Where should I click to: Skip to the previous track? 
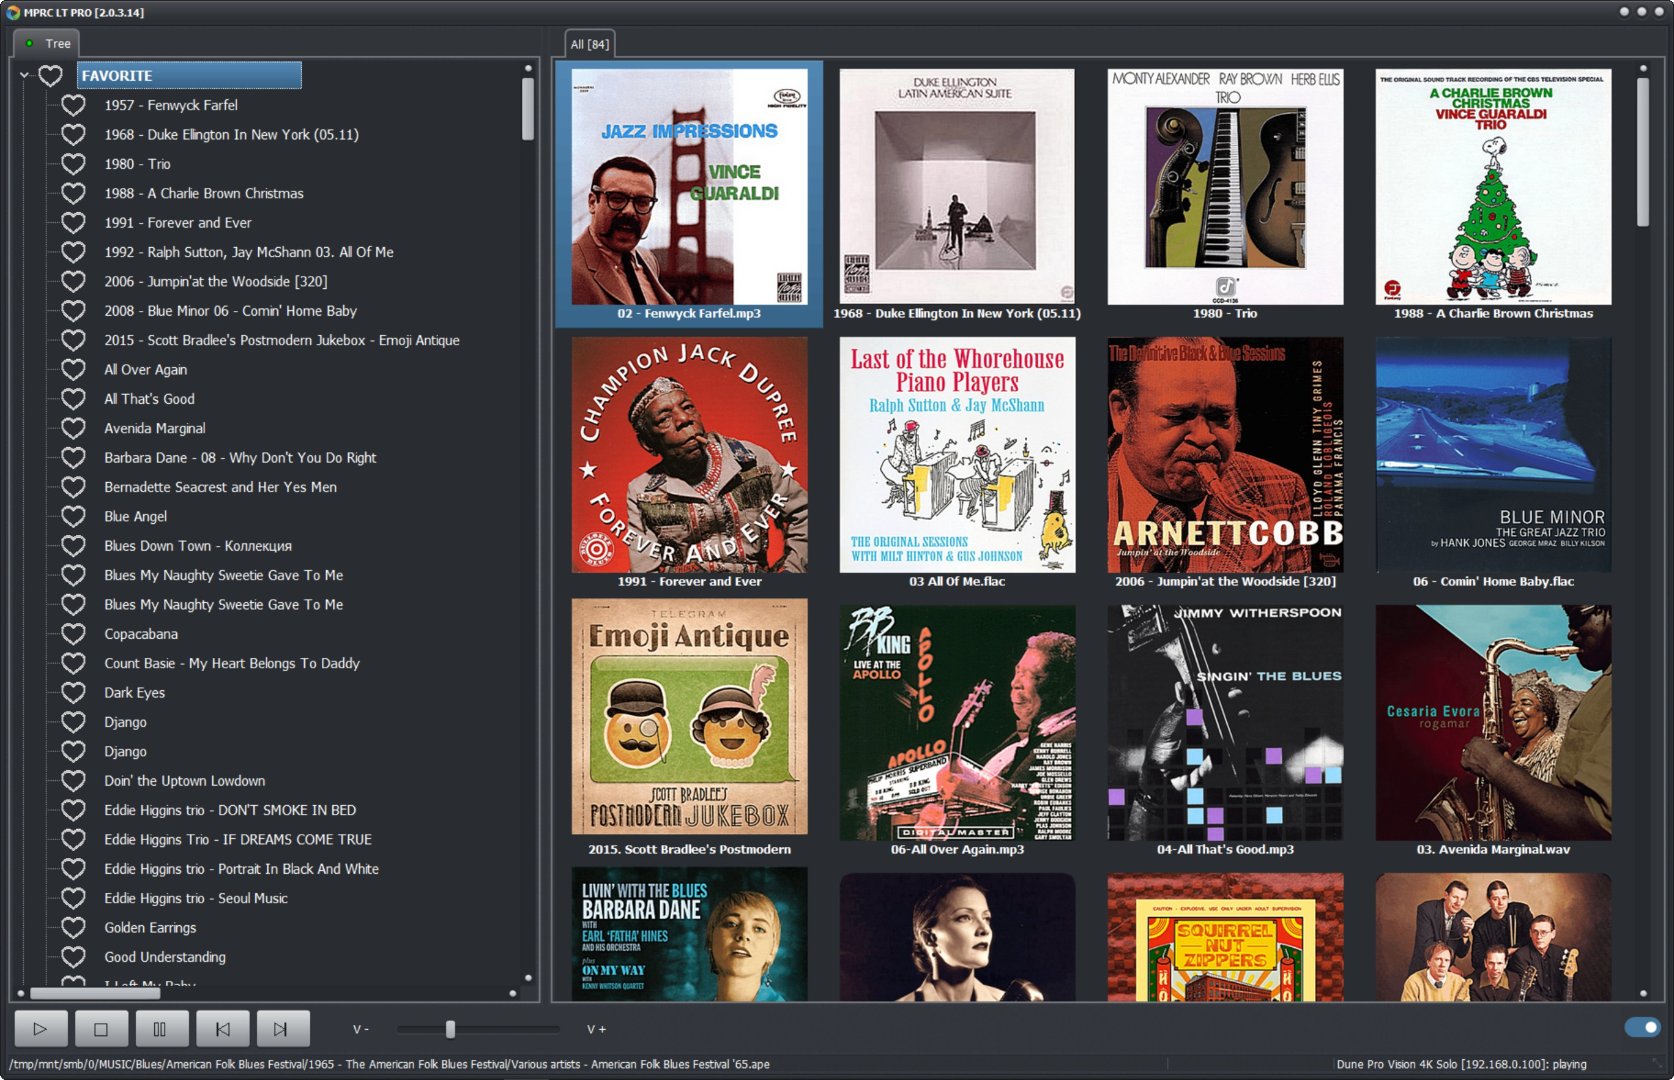222,1028
